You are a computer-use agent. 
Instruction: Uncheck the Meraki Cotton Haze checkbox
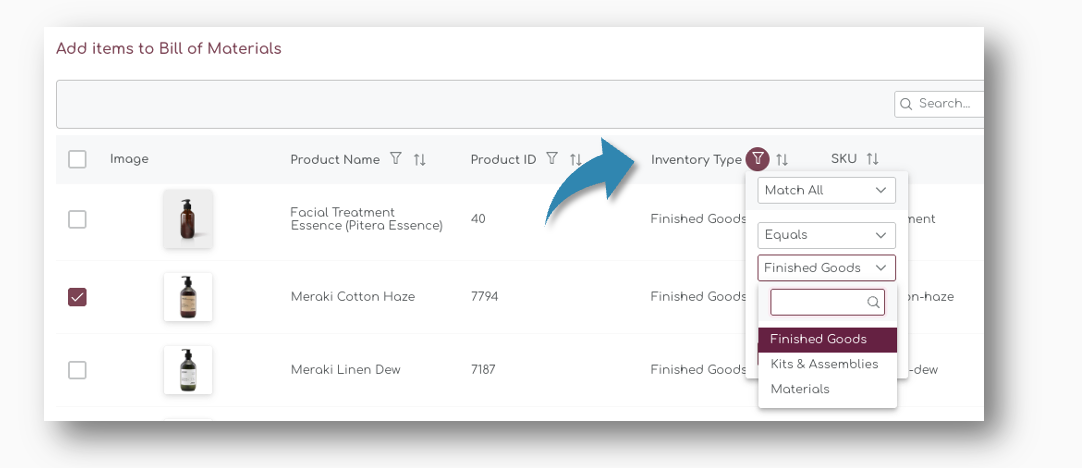pyautogui.click(x=77, y=296)
